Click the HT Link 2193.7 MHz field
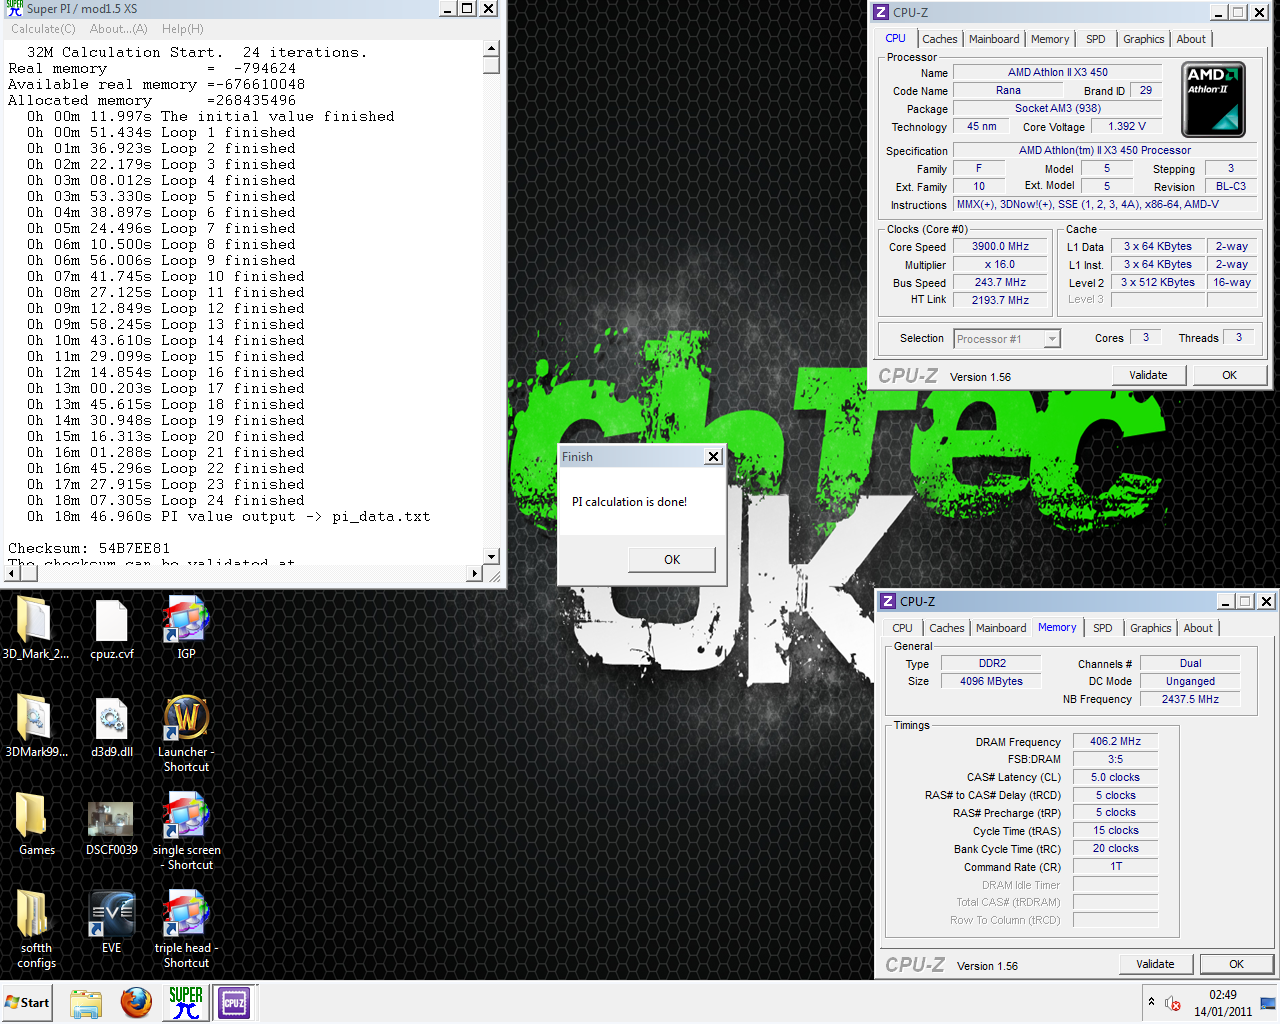This screenshot has width=1280, height=1024. [1000, 300]
